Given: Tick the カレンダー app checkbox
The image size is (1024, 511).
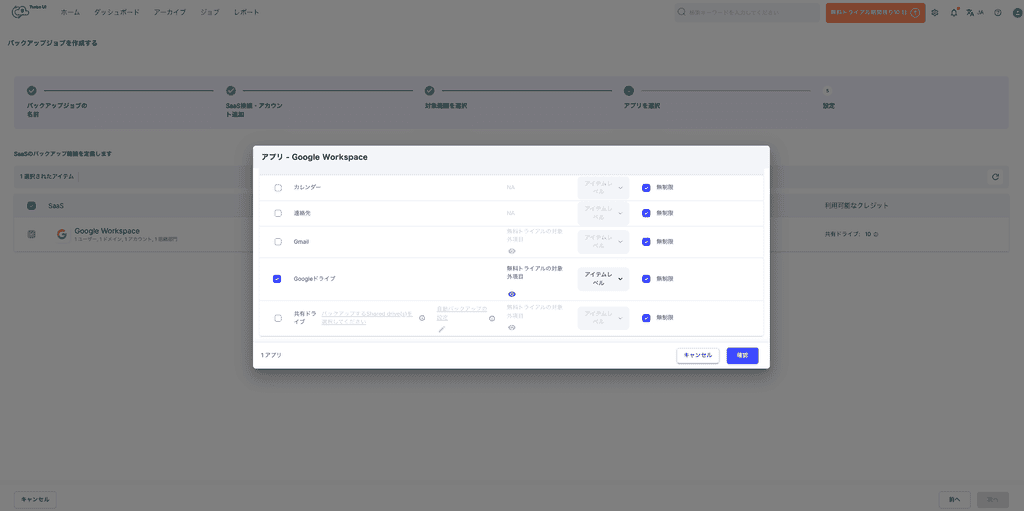Looking at the screenshot, I should point(278,188).
